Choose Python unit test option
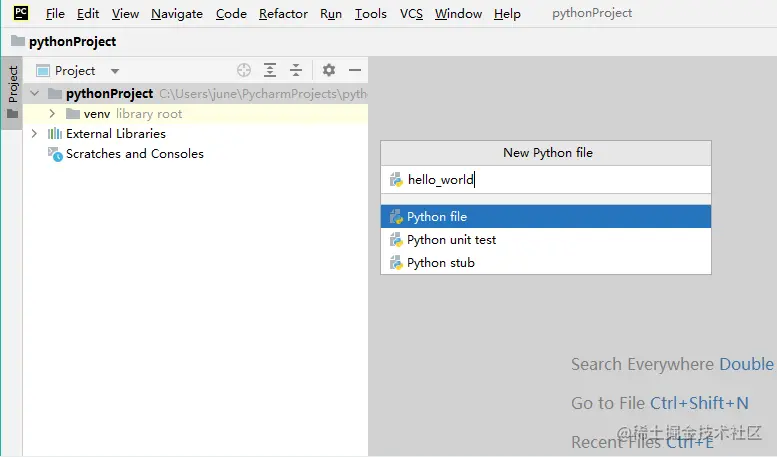This screenshot has height=457, width=777. (x=546, y=240)
